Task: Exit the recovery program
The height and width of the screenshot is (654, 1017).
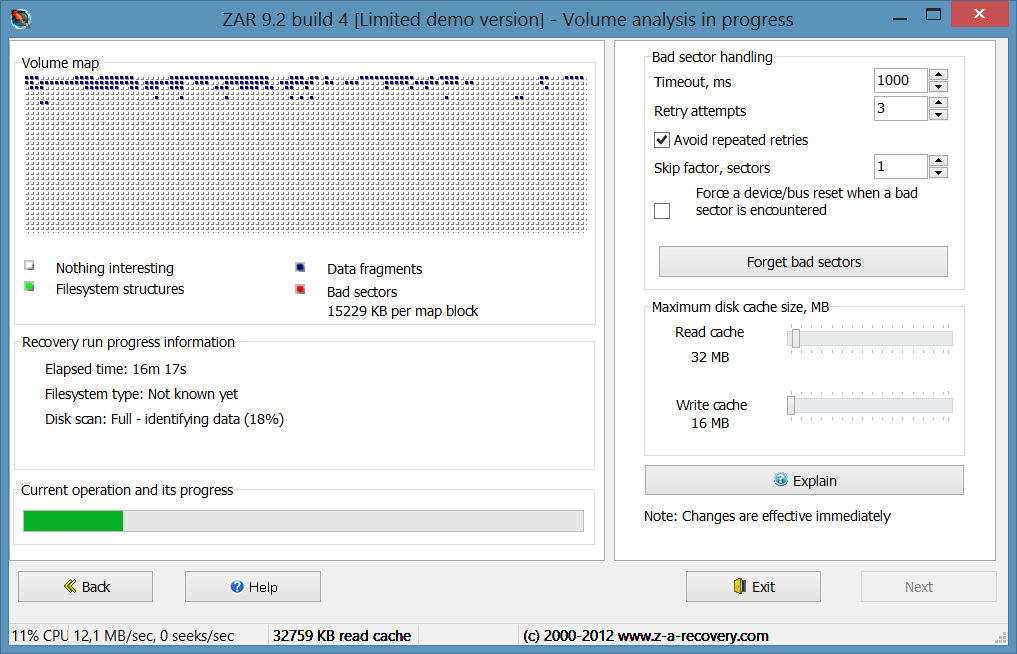Action: click(753, 587)
